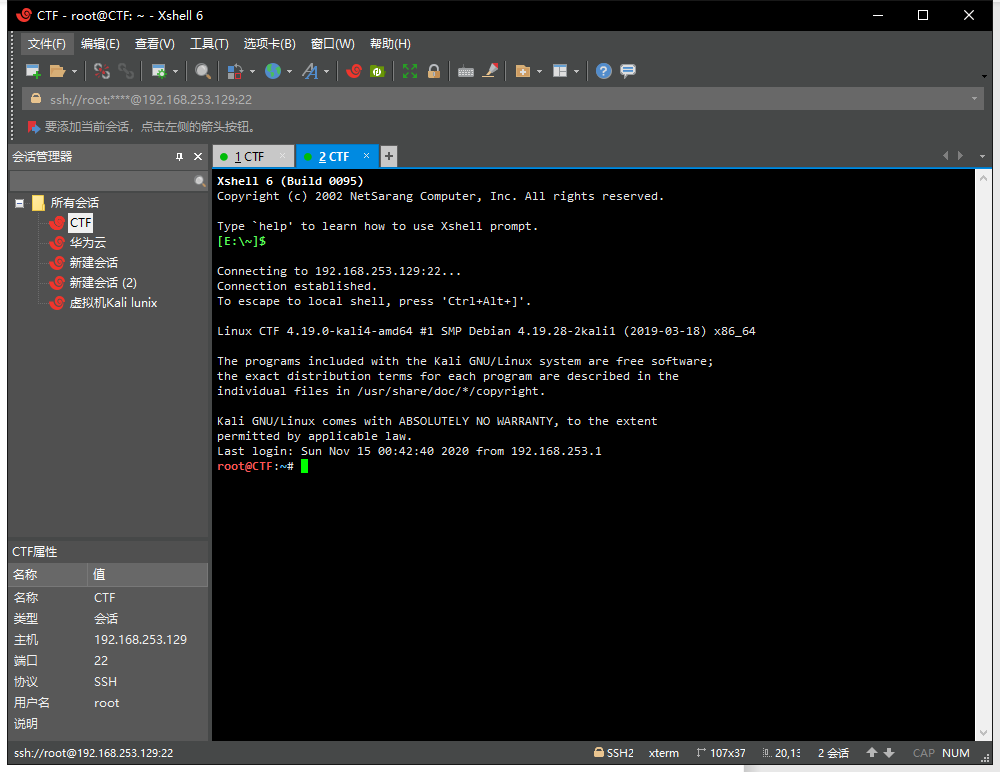Collapse the 所有会话 tree node

19,203
